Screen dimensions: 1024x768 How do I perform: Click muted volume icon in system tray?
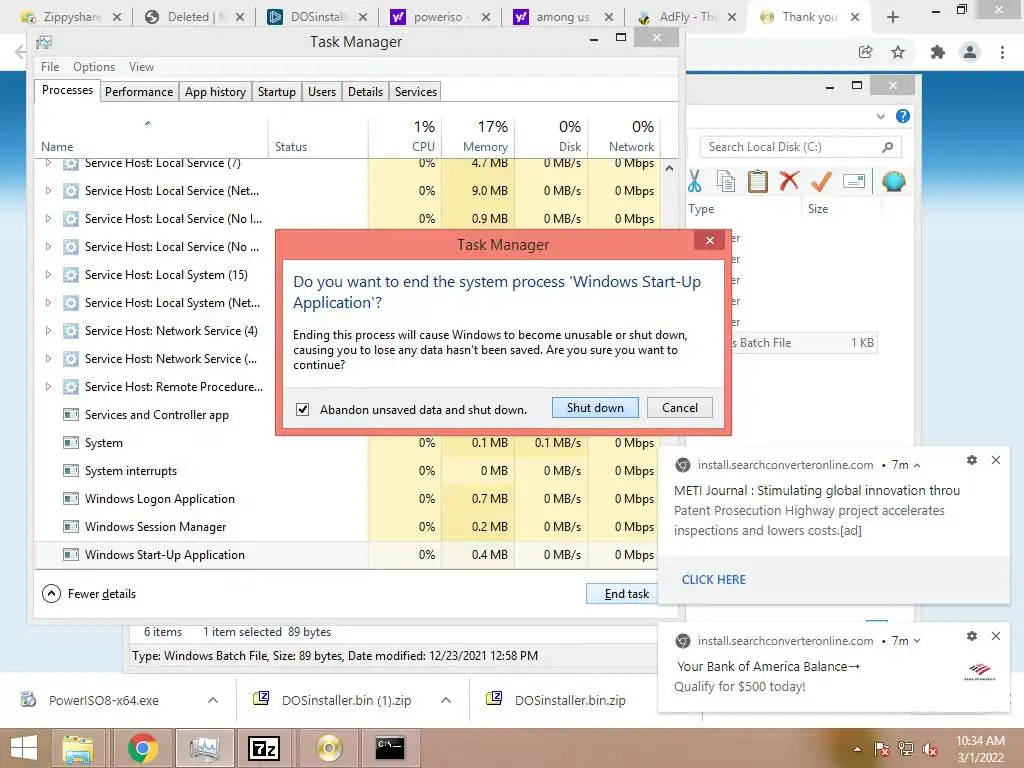click(x=930, y=749)
